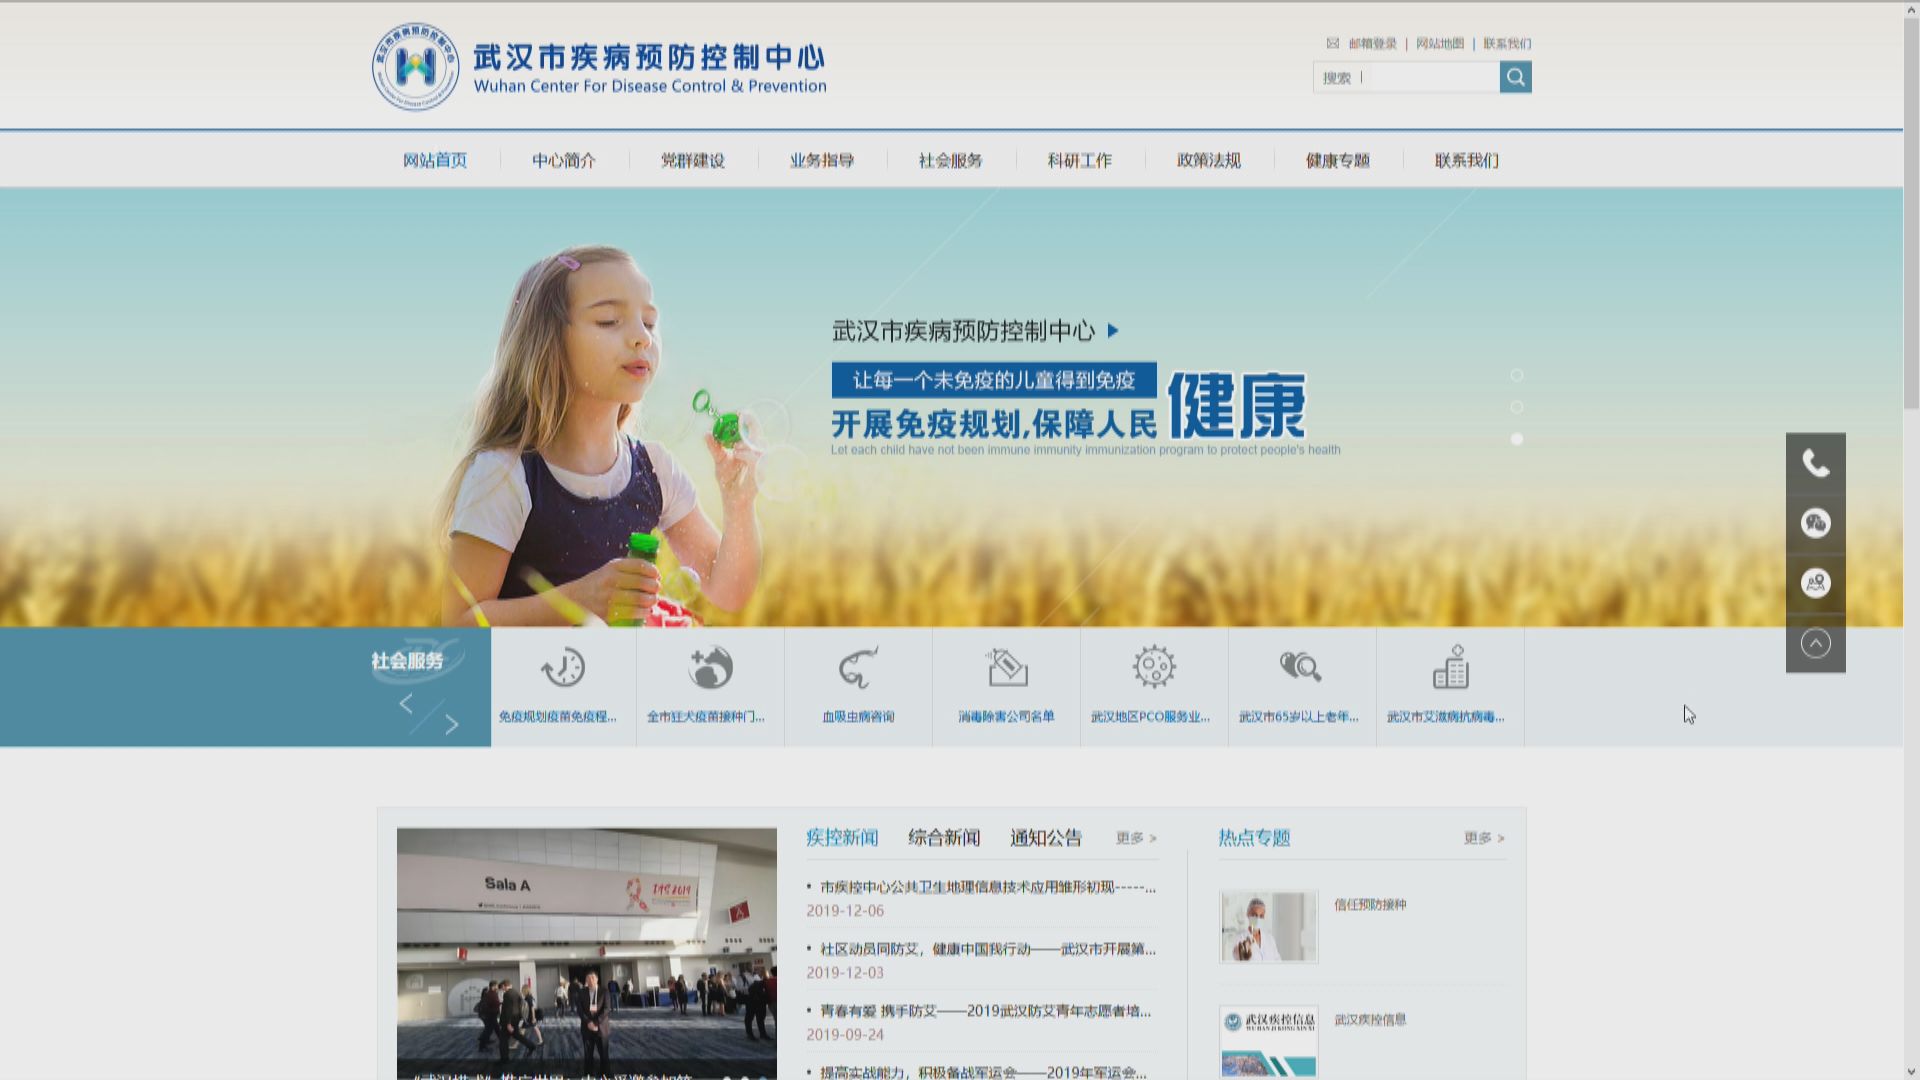Image resolution: width=1920 pixels, height=1080 pixels.
Task: Open the Wuhan PCO service virus icon
Action: 1154,668
